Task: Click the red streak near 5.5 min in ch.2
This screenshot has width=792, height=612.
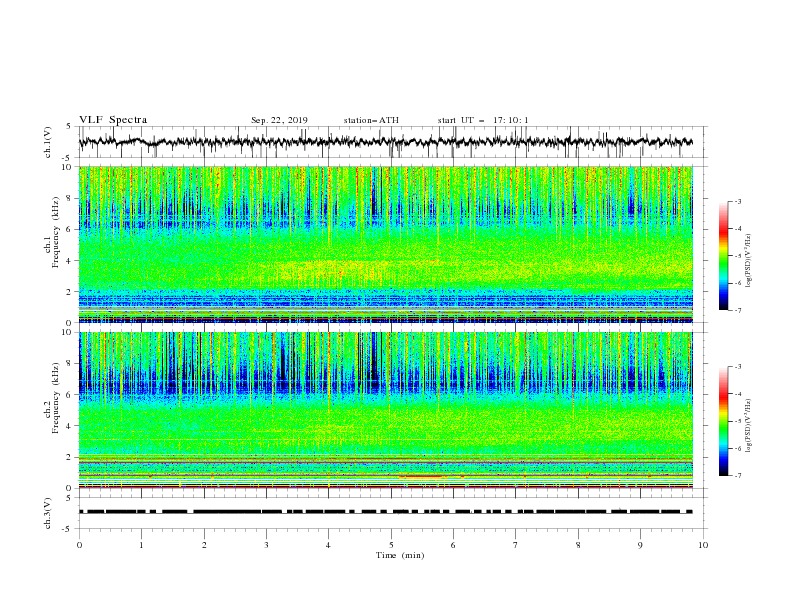Action: [420, 476]
